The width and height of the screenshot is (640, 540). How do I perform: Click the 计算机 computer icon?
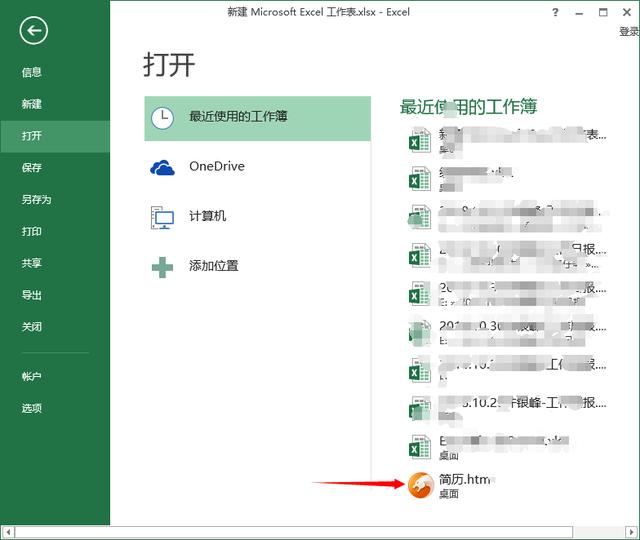[x=162, y=218]
